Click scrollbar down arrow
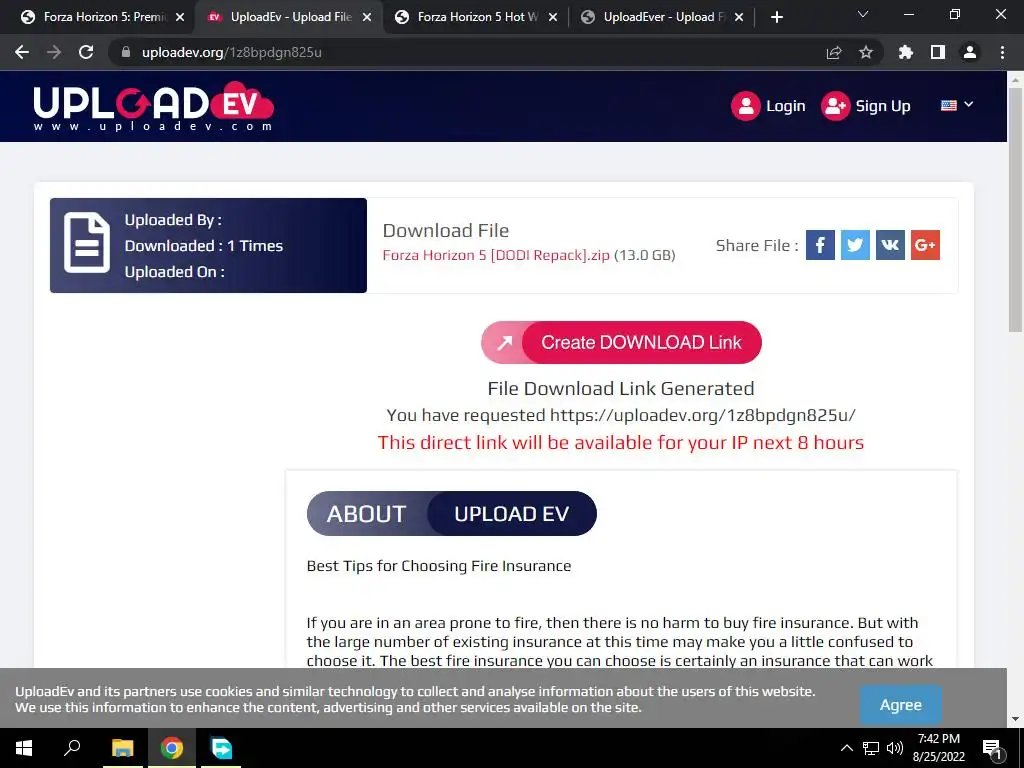 point(1015,719)
